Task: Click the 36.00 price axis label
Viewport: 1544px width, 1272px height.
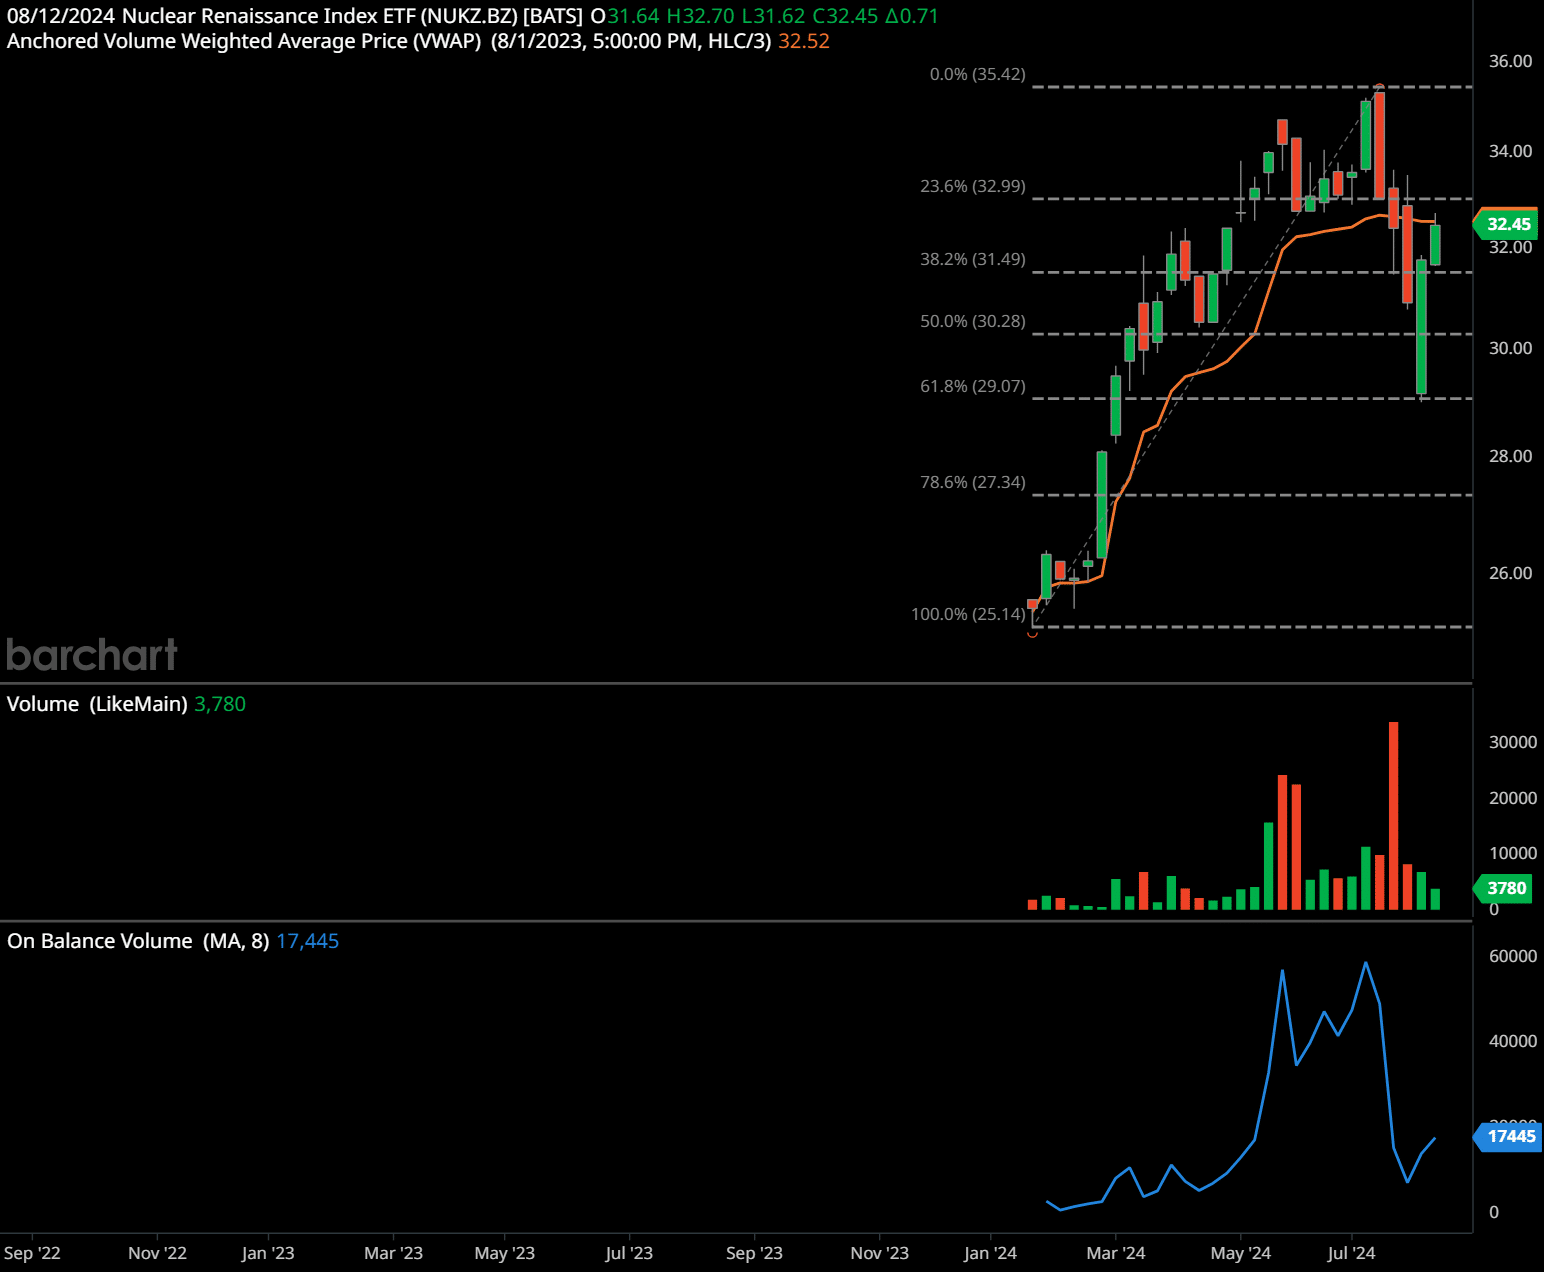Action: (1510, 61)
